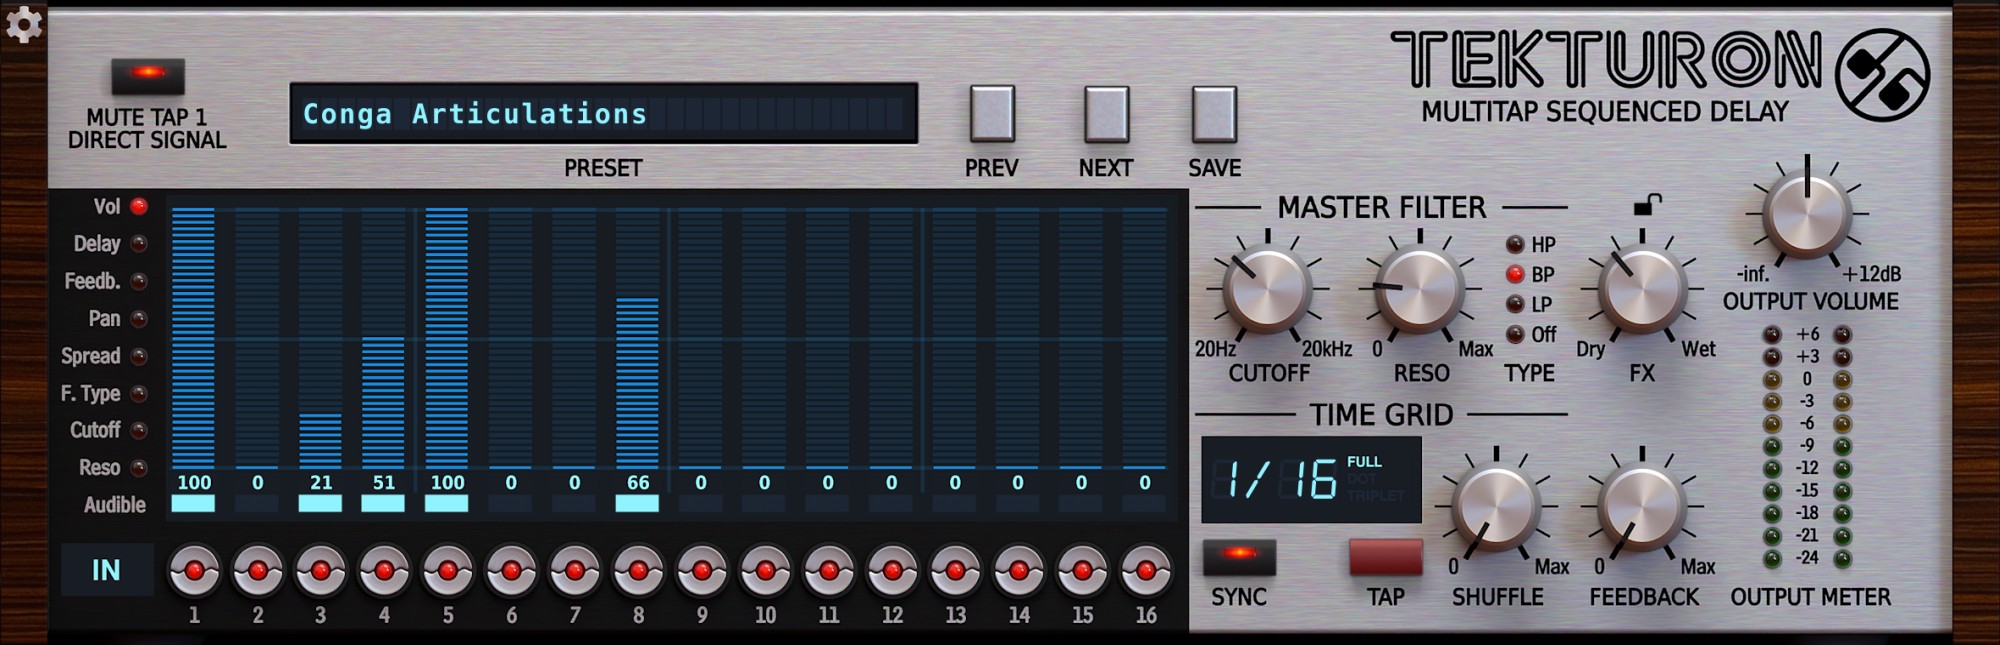Toggle the Audible indicator for tap 3
2000x645 pixels.
(320, 504)
